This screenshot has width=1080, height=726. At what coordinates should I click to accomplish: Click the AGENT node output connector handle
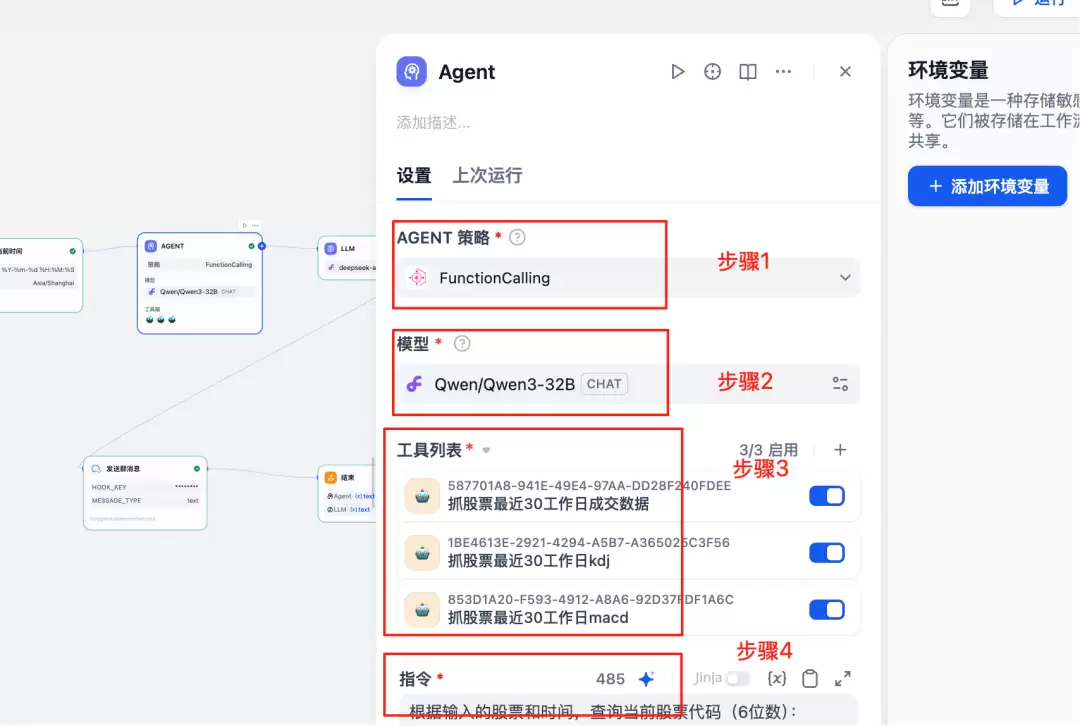[x=262, y=246]
